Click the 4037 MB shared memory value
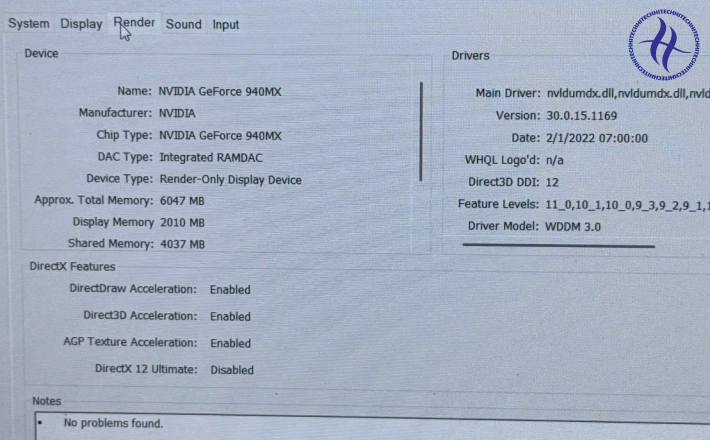The width and height of the screenshot is (710, 440). tap(182, 244)
